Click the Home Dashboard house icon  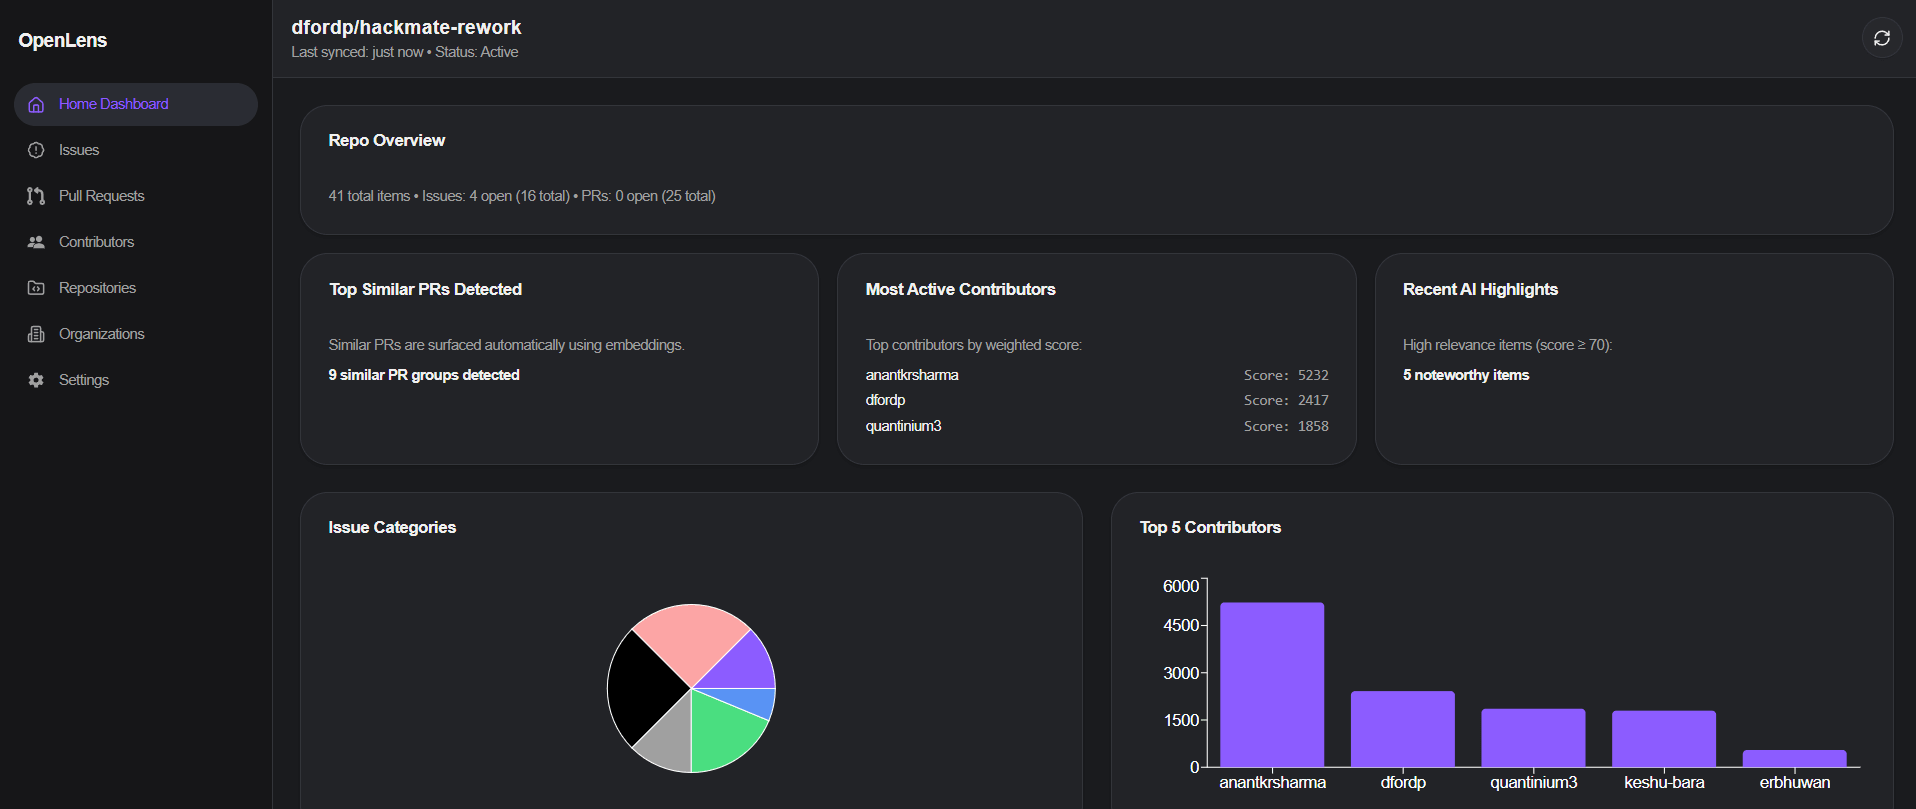click(36, 104)
